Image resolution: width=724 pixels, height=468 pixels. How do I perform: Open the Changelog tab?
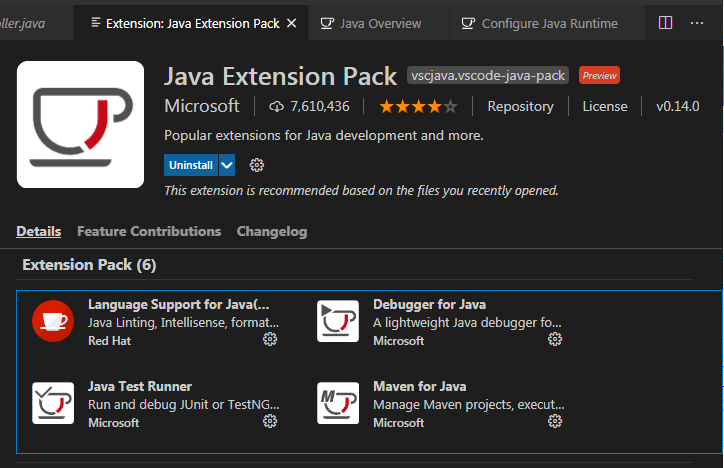272,231
